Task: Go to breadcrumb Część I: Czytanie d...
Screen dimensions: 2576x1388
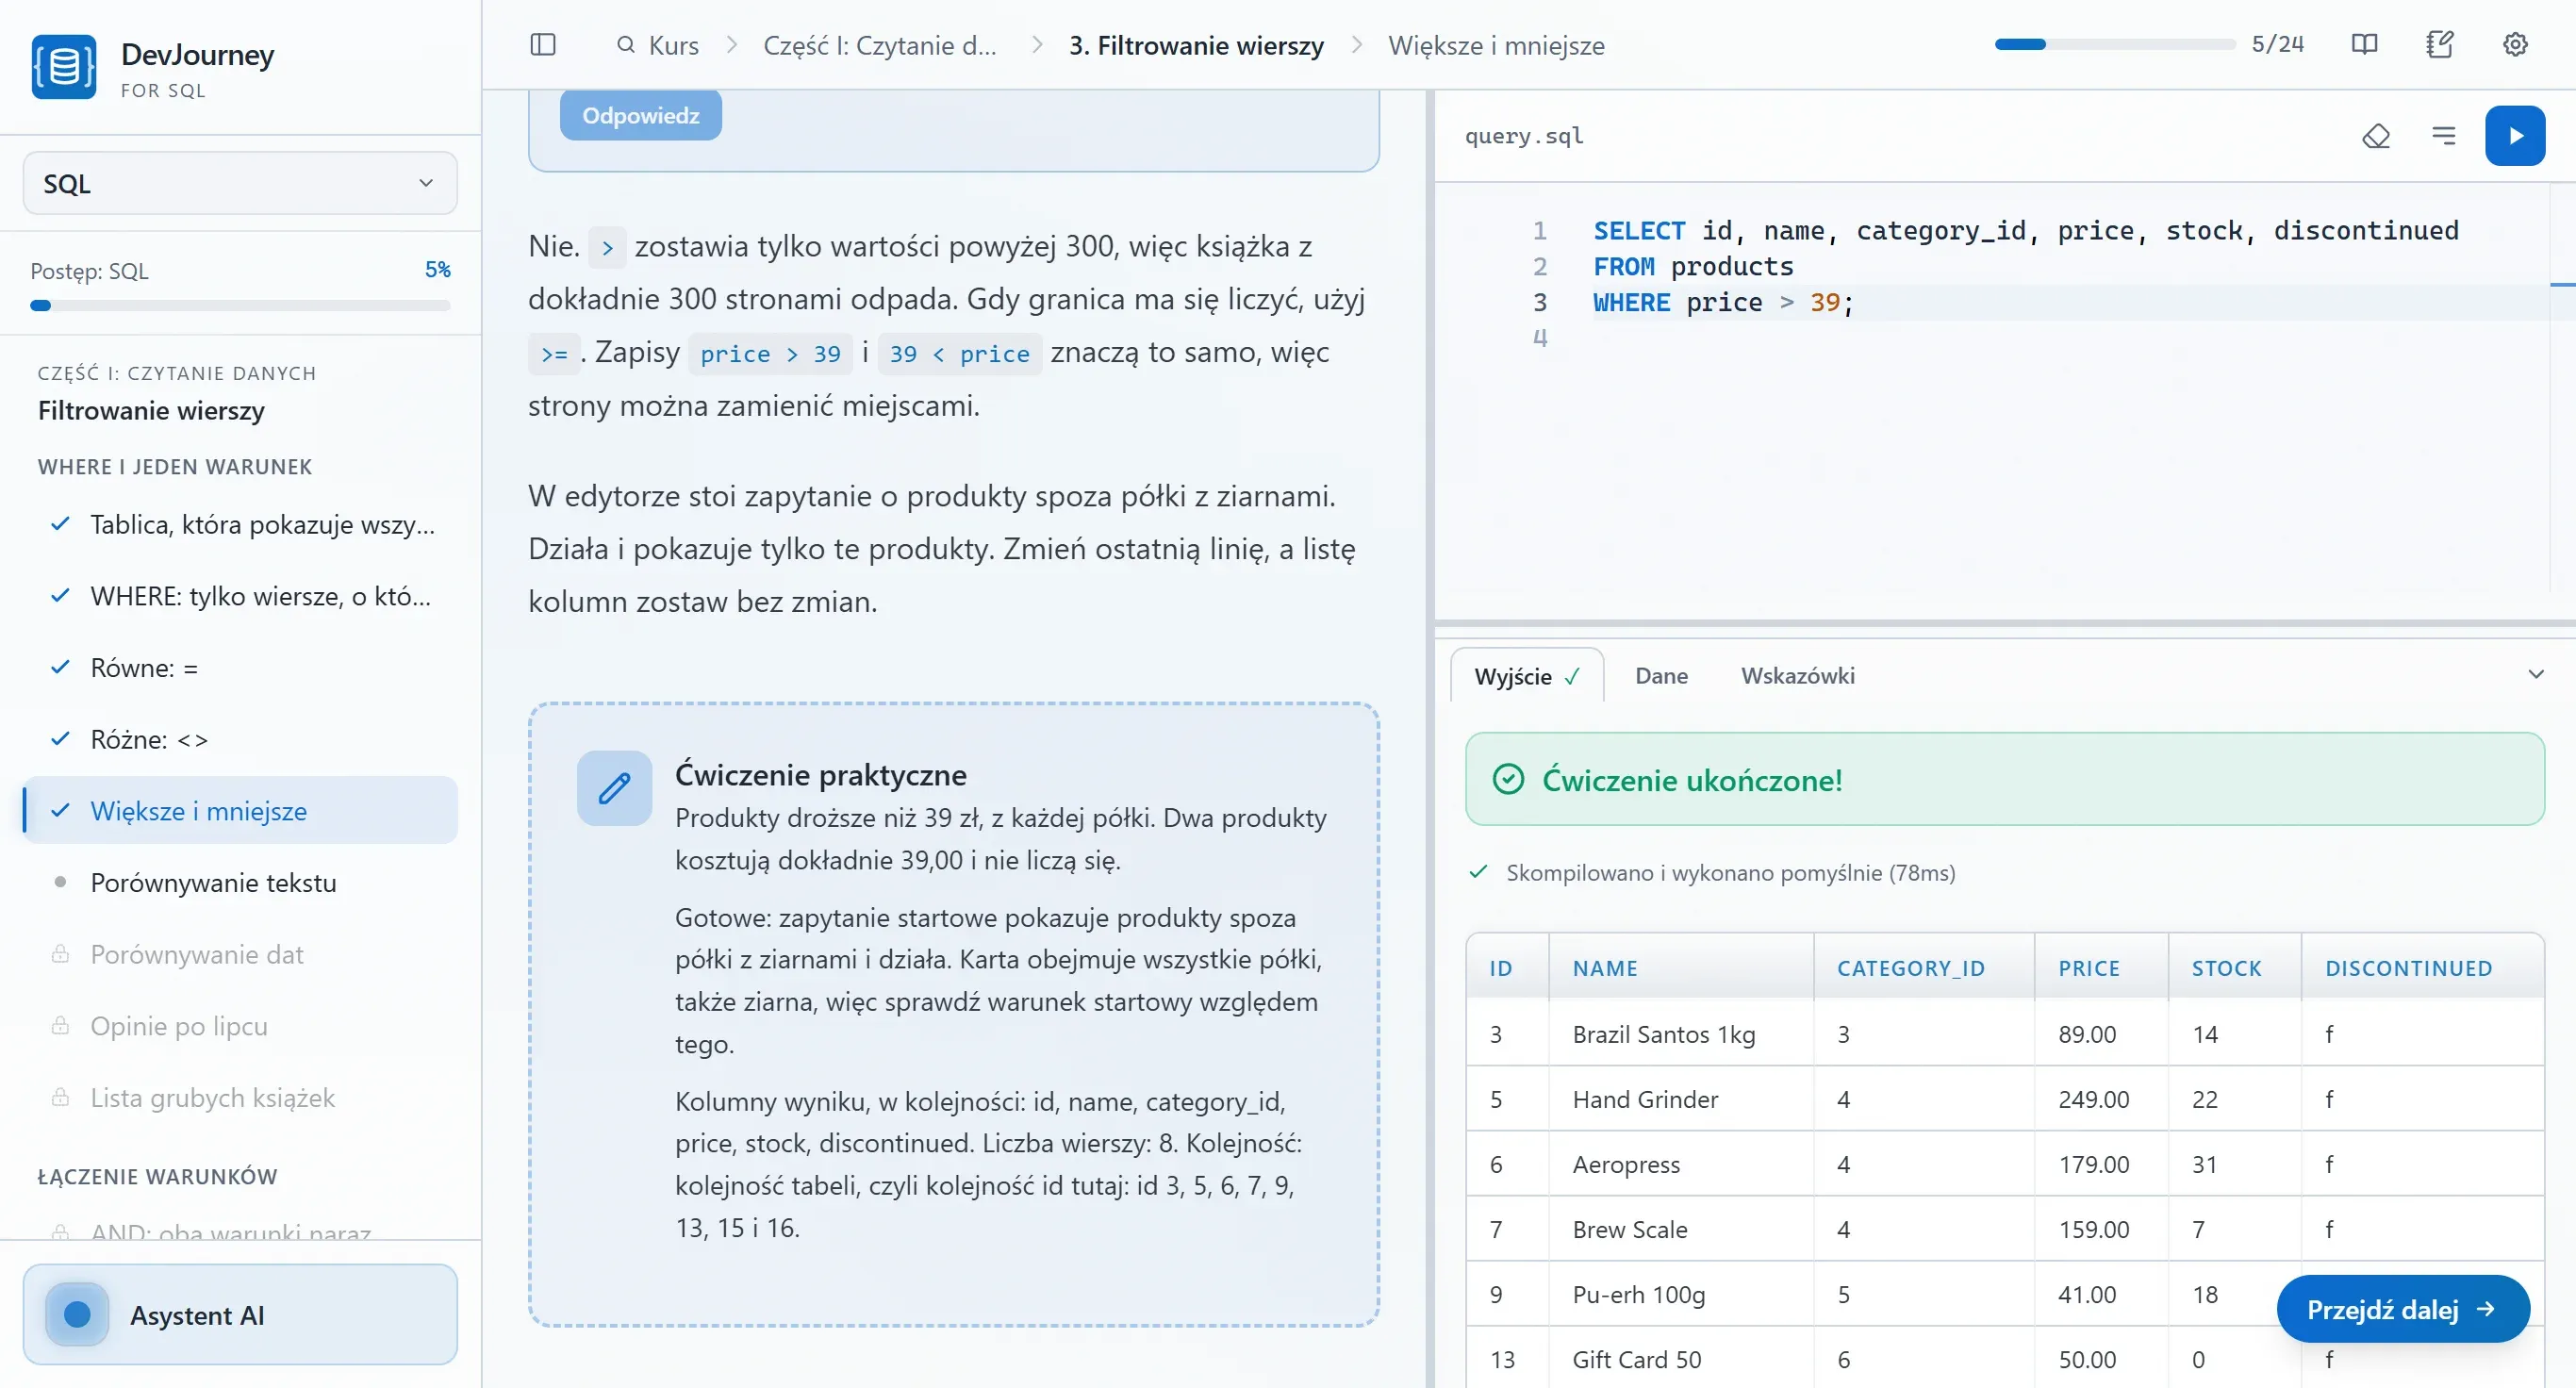Action: [880, 45]
